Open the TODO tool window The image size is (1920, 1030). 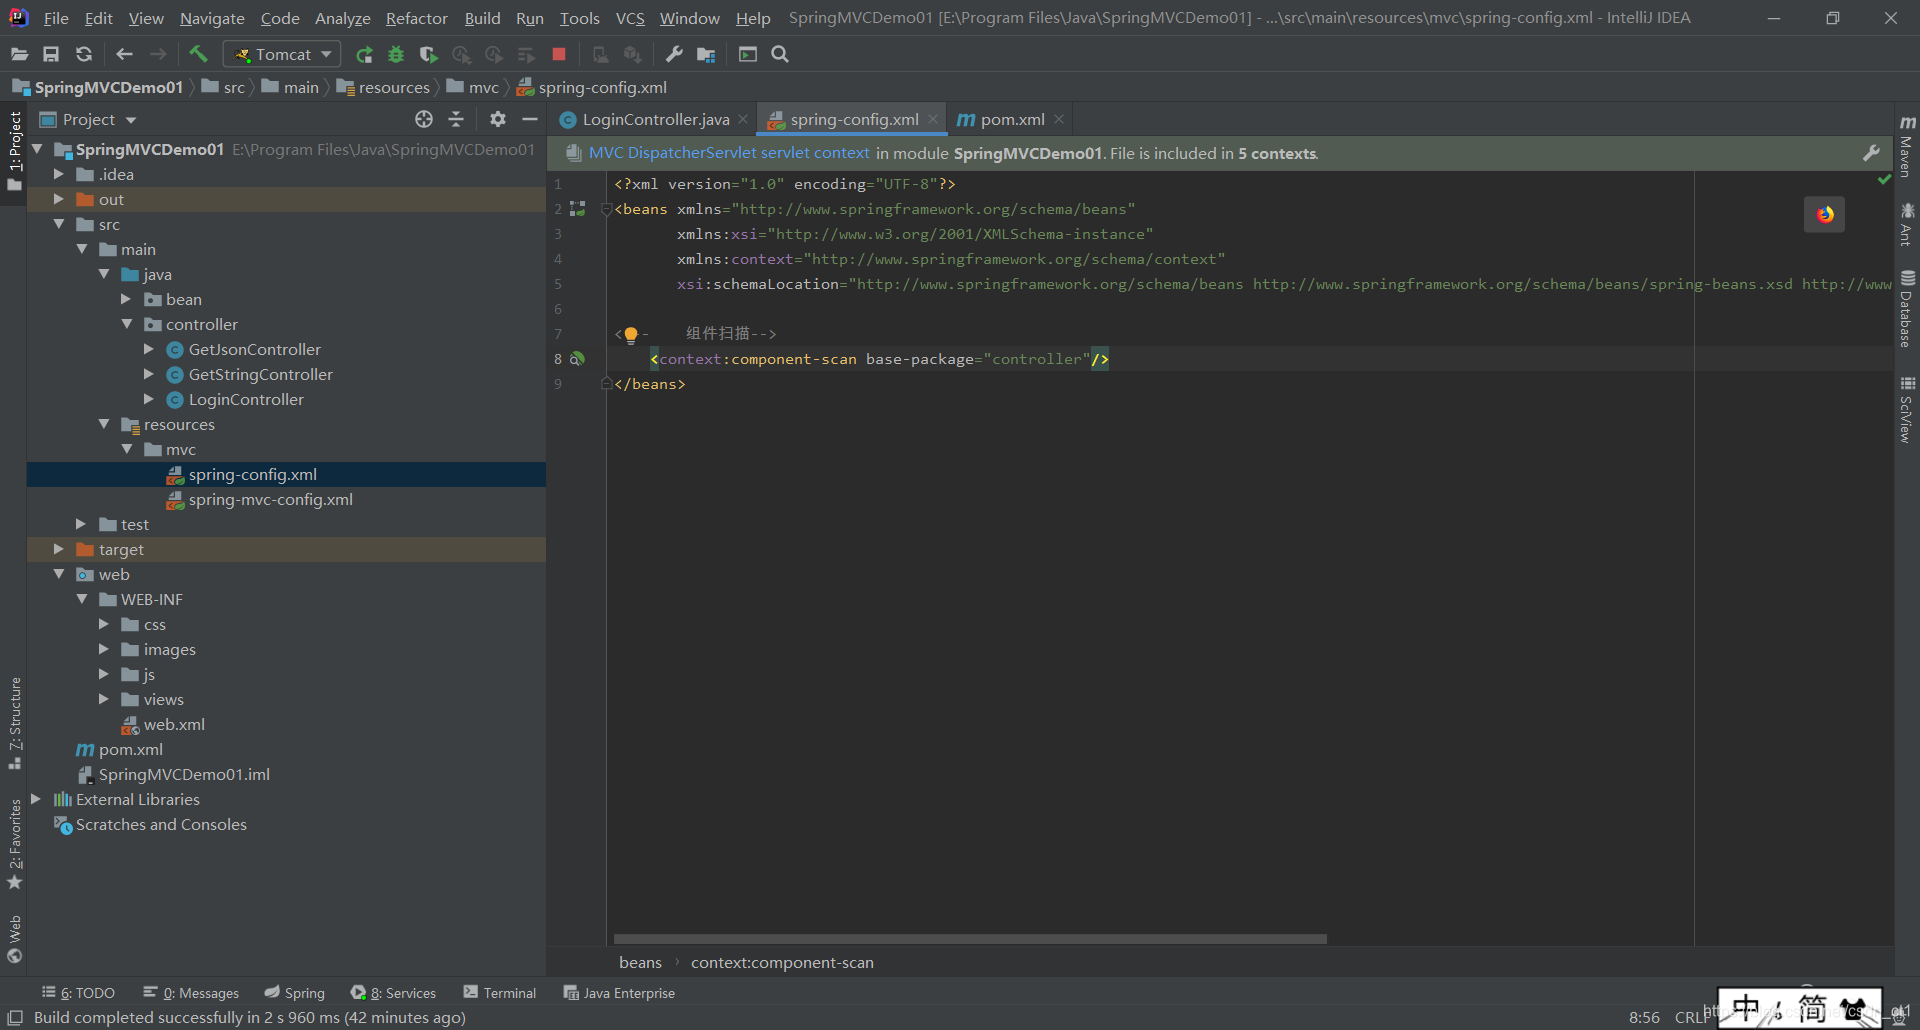tap(78, 993)
